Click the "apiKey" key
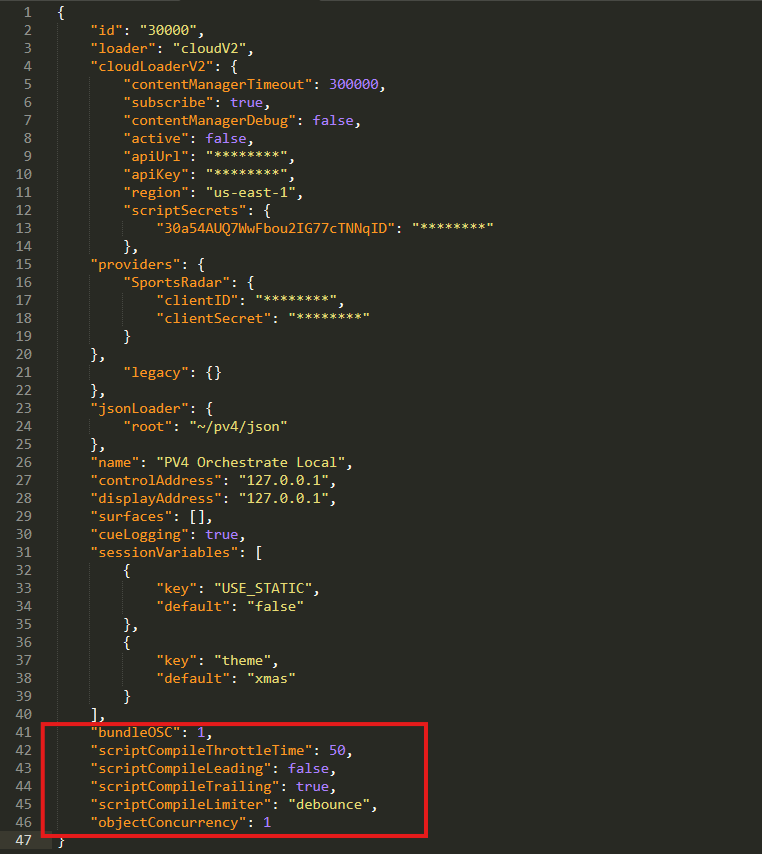Screen dimensions: 762x854 [x=156, y=174]
